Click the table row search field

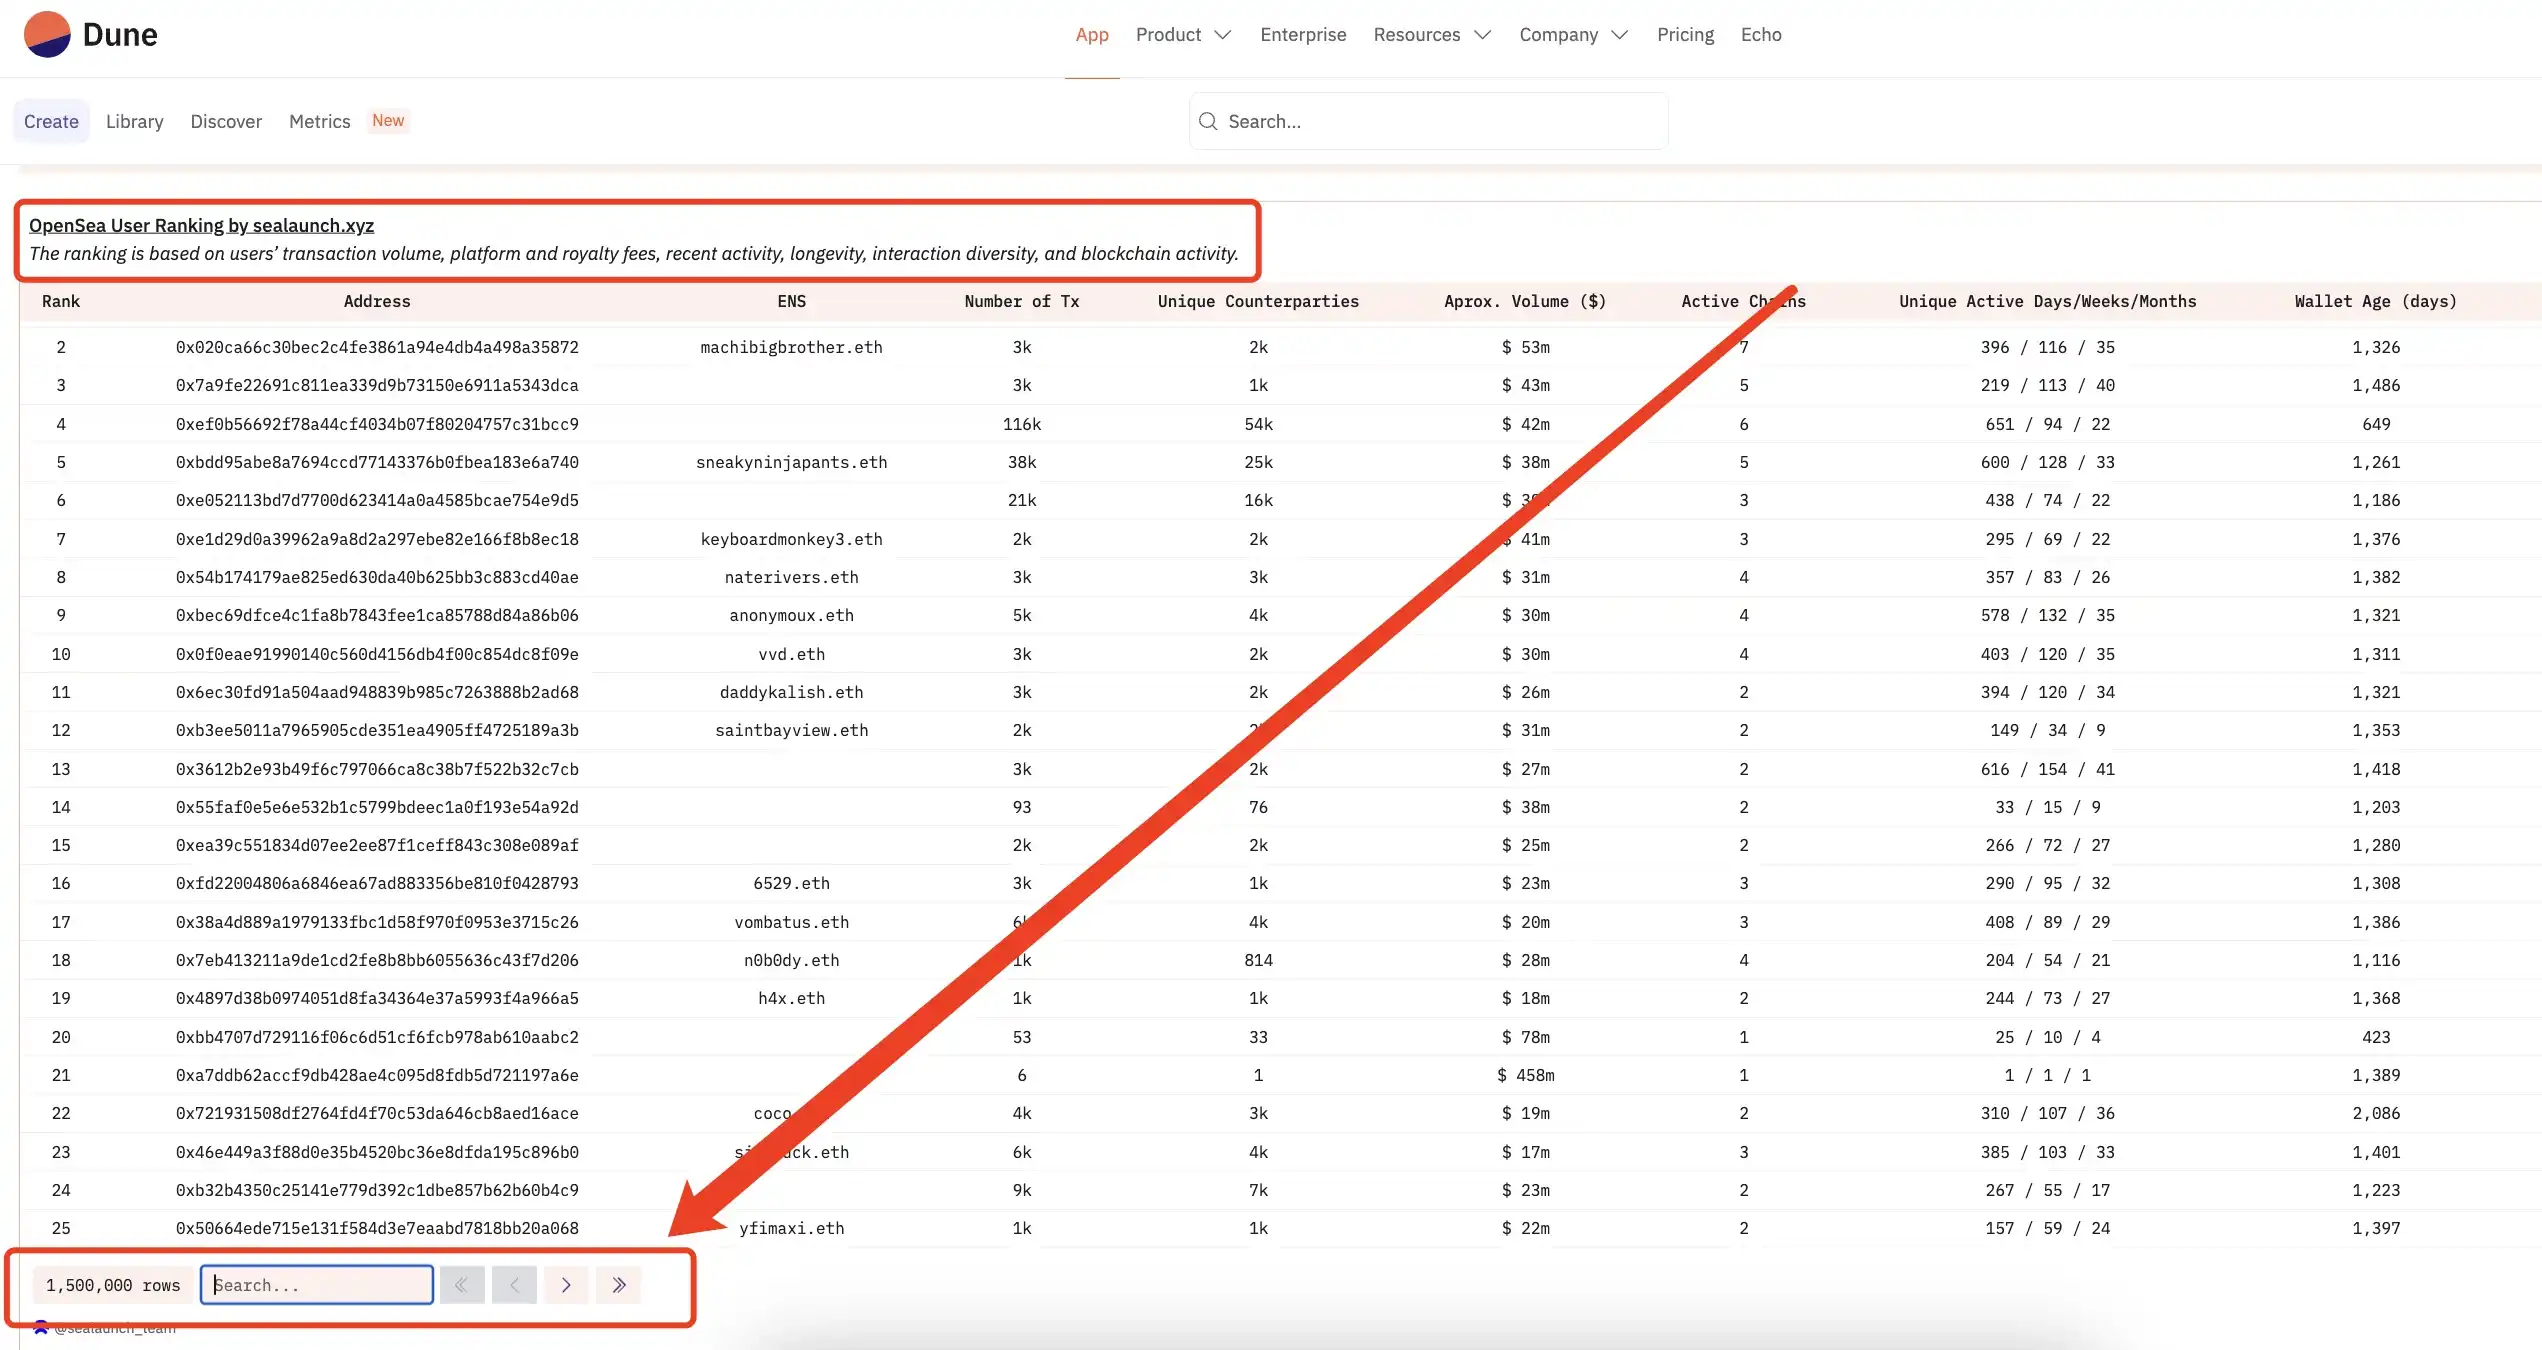(317, 1285)
